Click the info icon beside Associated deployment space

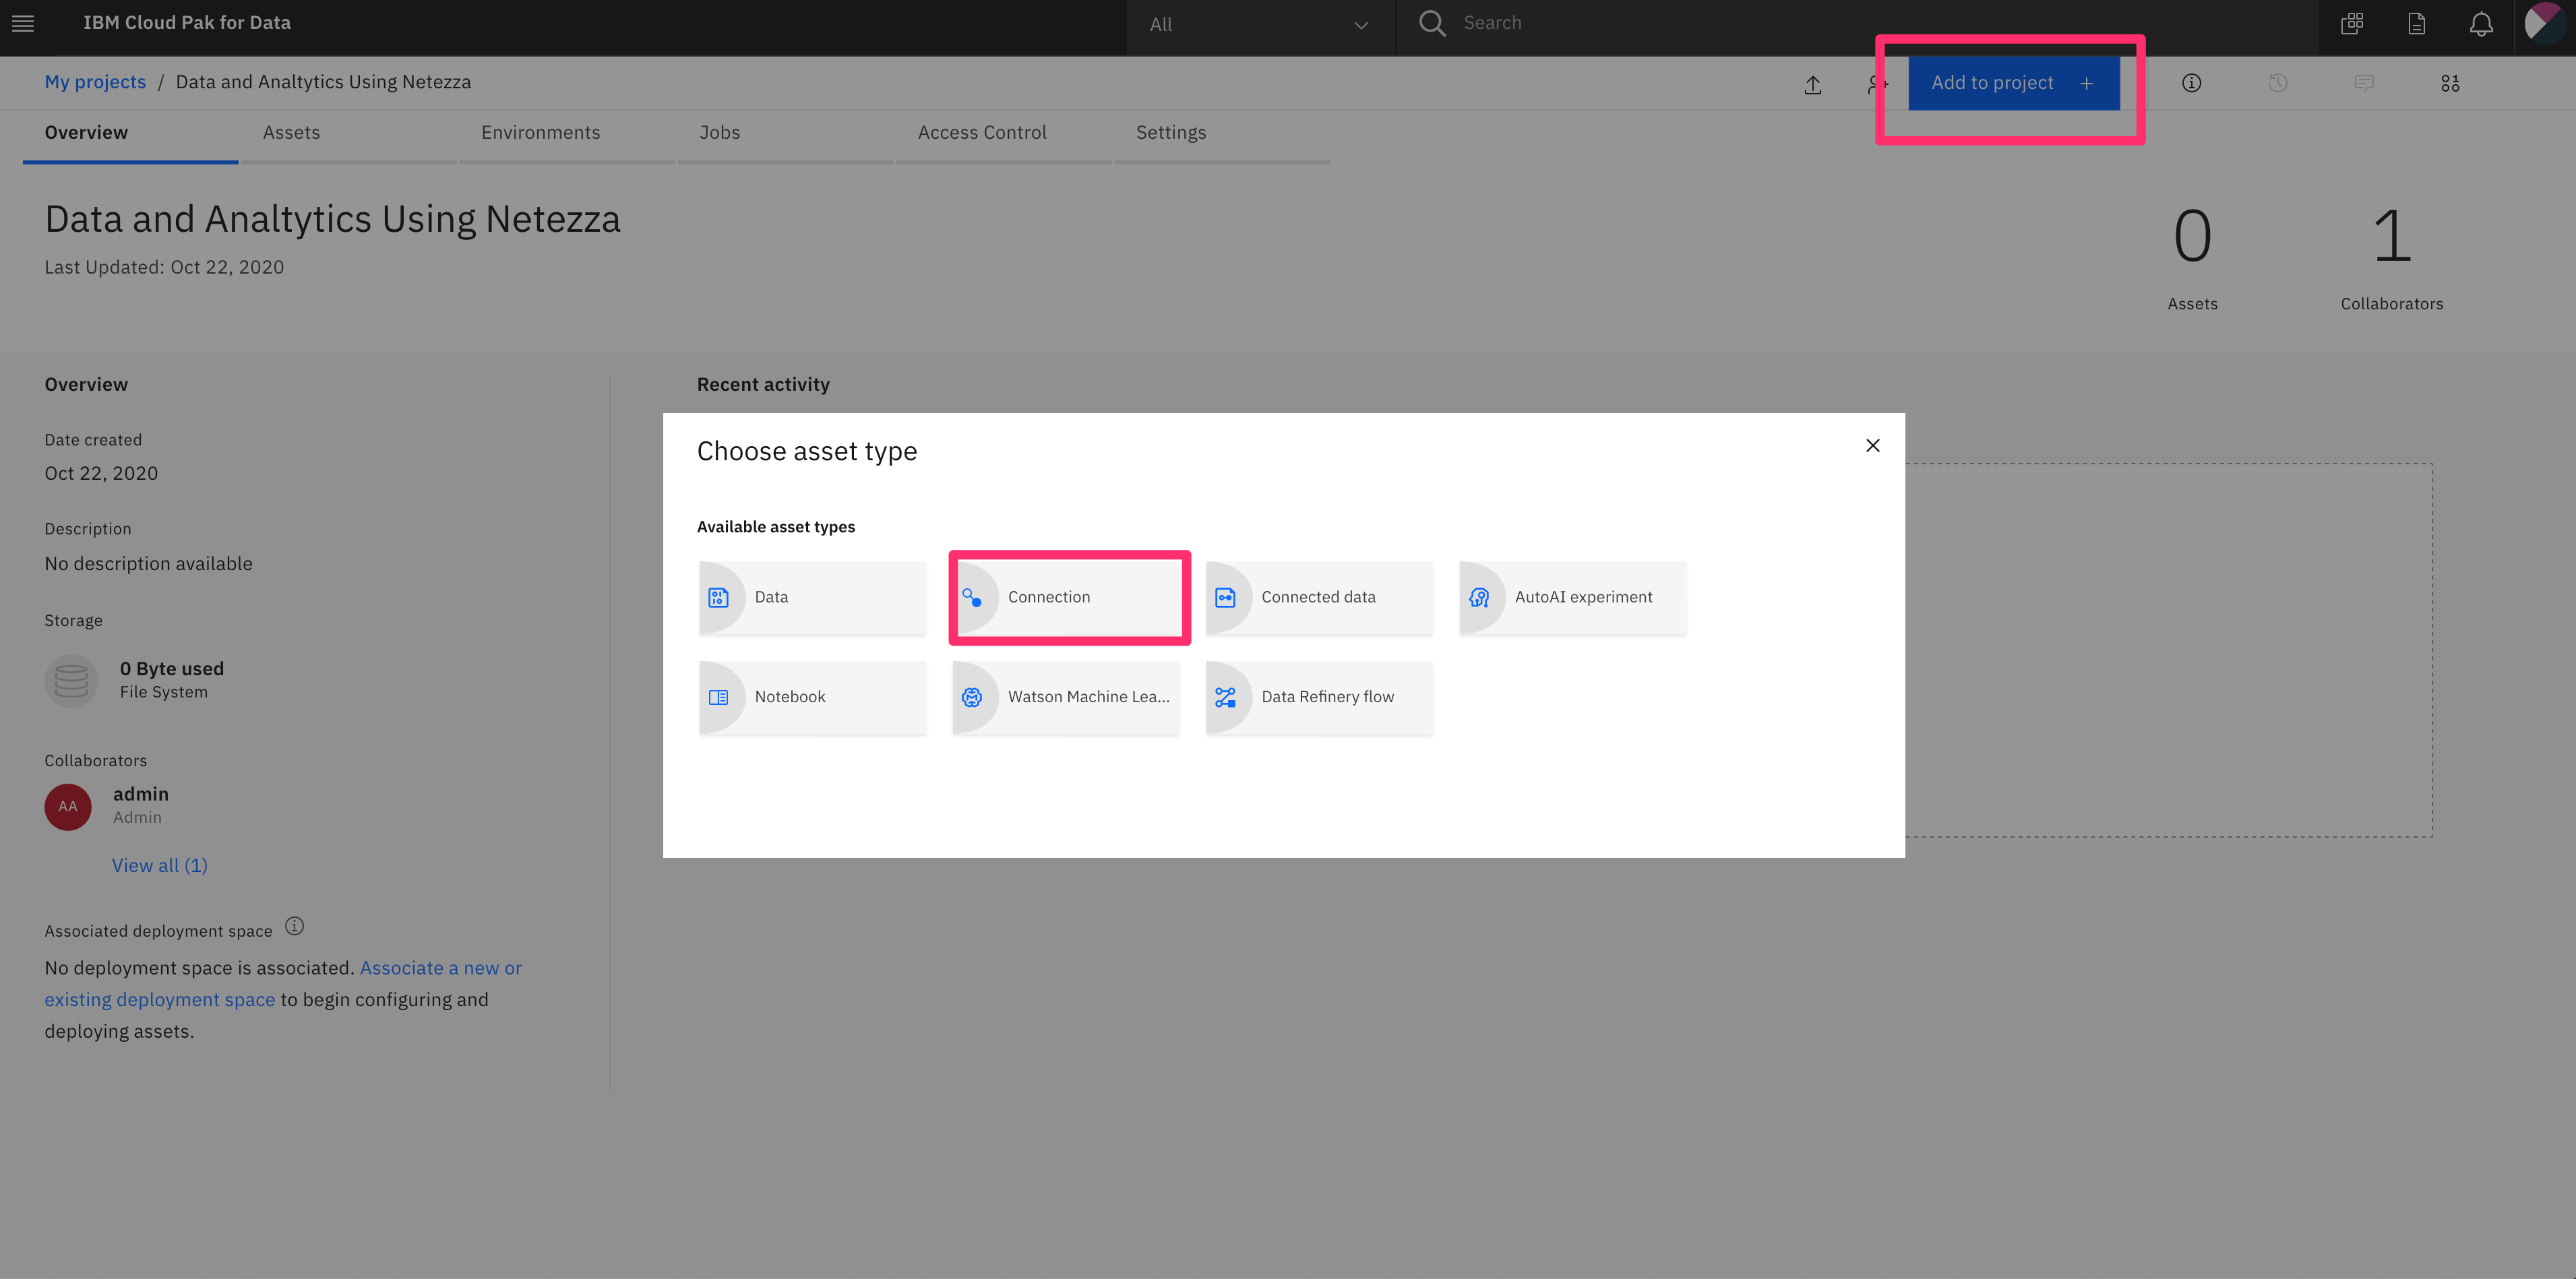294,926
